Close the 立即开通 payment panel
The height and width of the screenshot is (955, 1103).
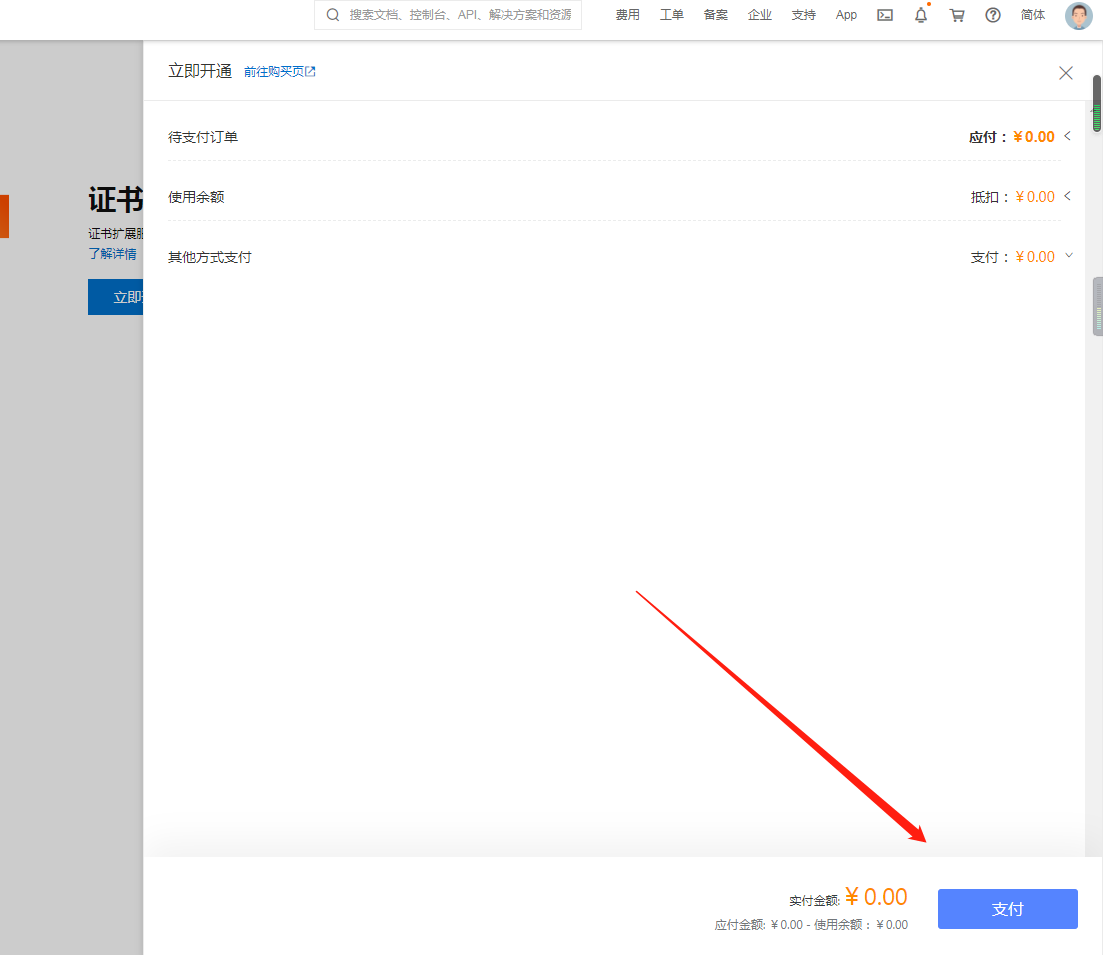(1066, 73)
